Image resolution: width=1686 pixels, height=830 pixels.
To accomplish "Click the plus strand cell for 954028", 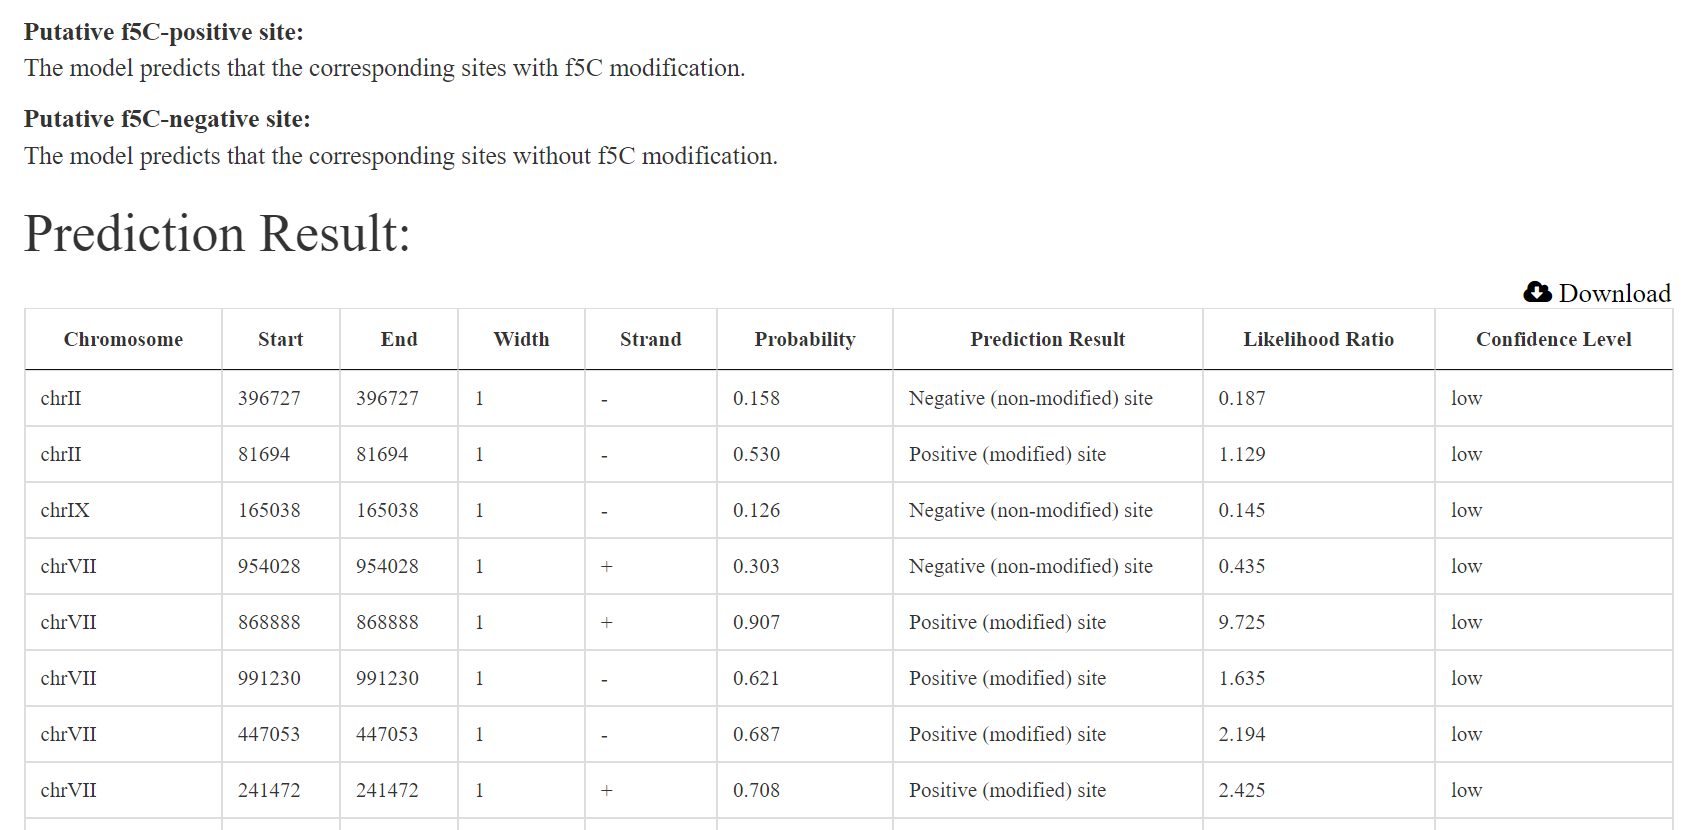I will coord(651,566).
